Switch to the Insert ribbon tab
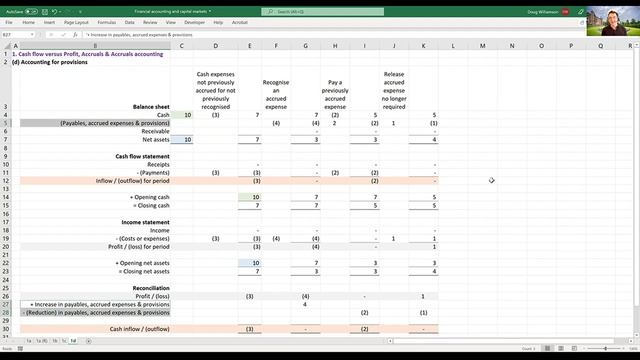Screen dimensions: 640x360 coord(49,22)
